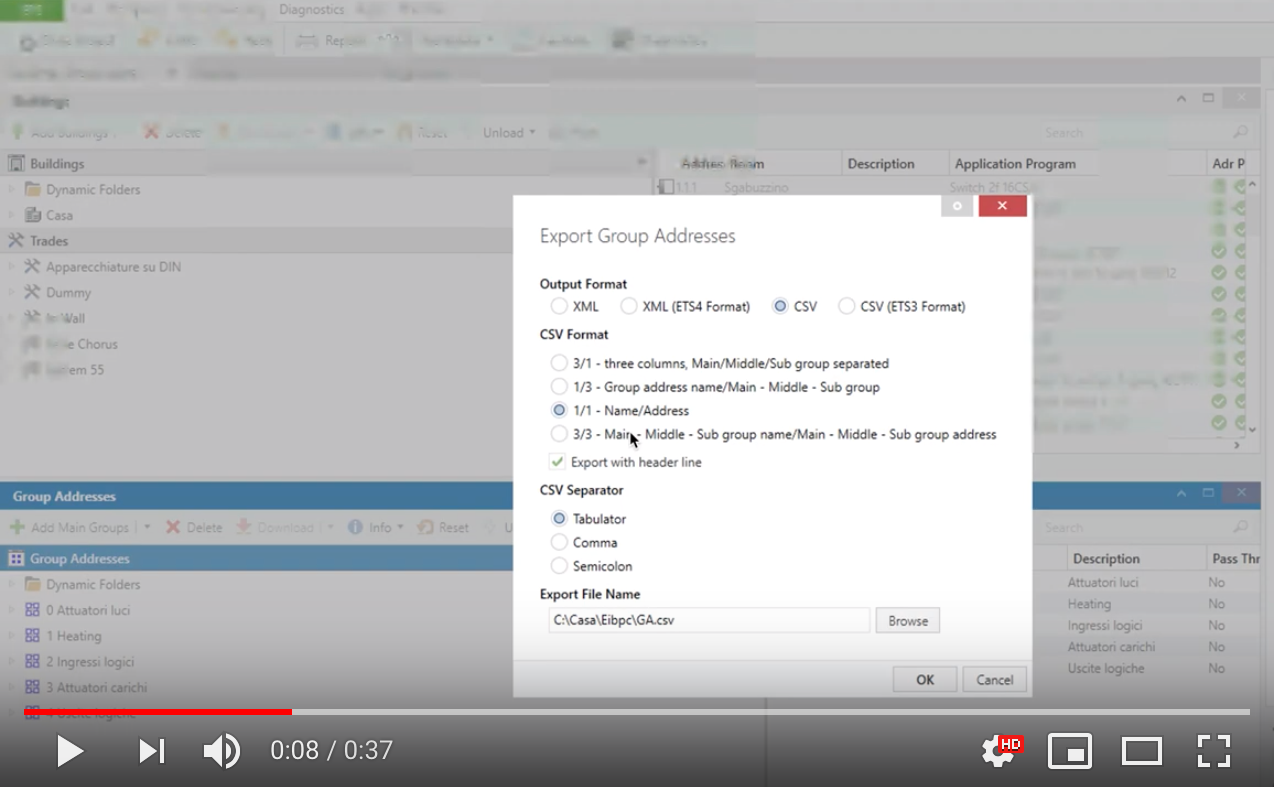Click the Export File Name field

click(709, 620)
